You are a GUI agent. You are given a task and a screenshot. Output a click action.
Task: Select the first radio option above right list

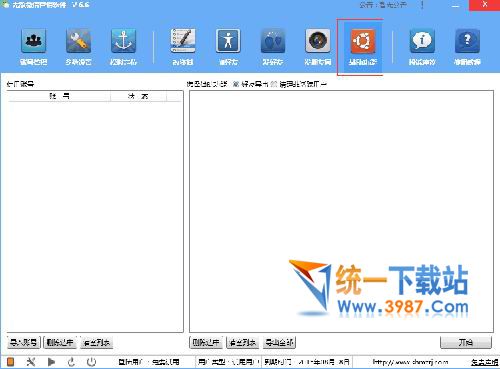[236, 84]
